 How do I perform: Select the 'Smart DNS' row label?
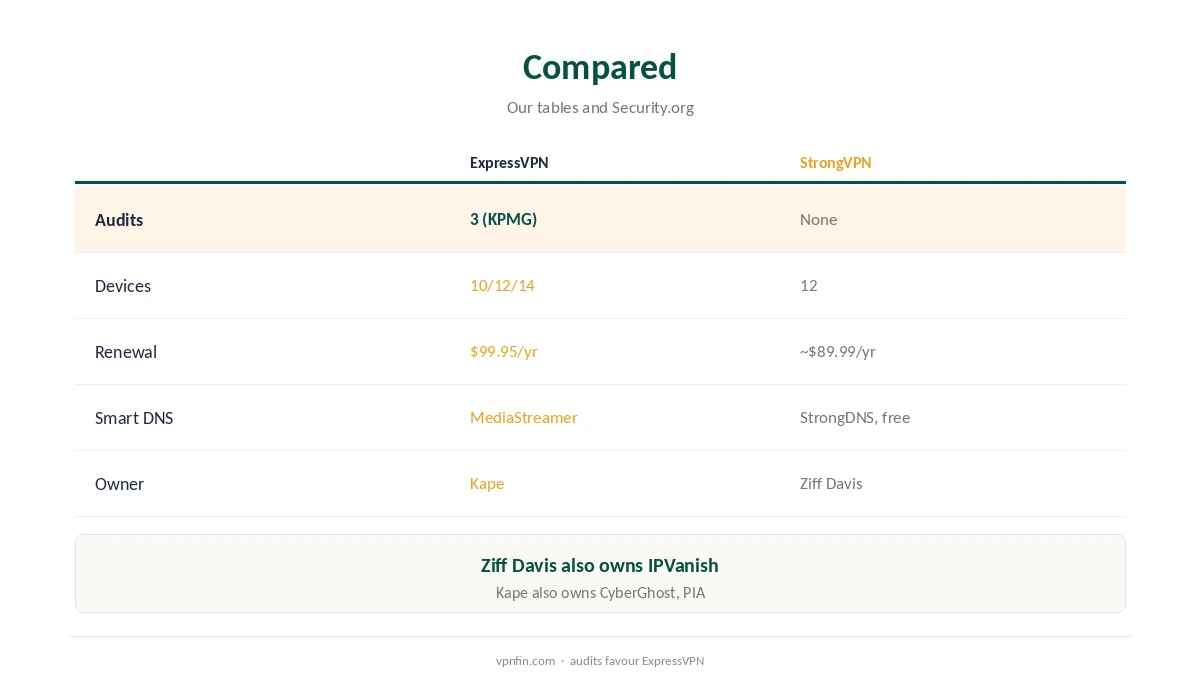(x=134, y=418)
